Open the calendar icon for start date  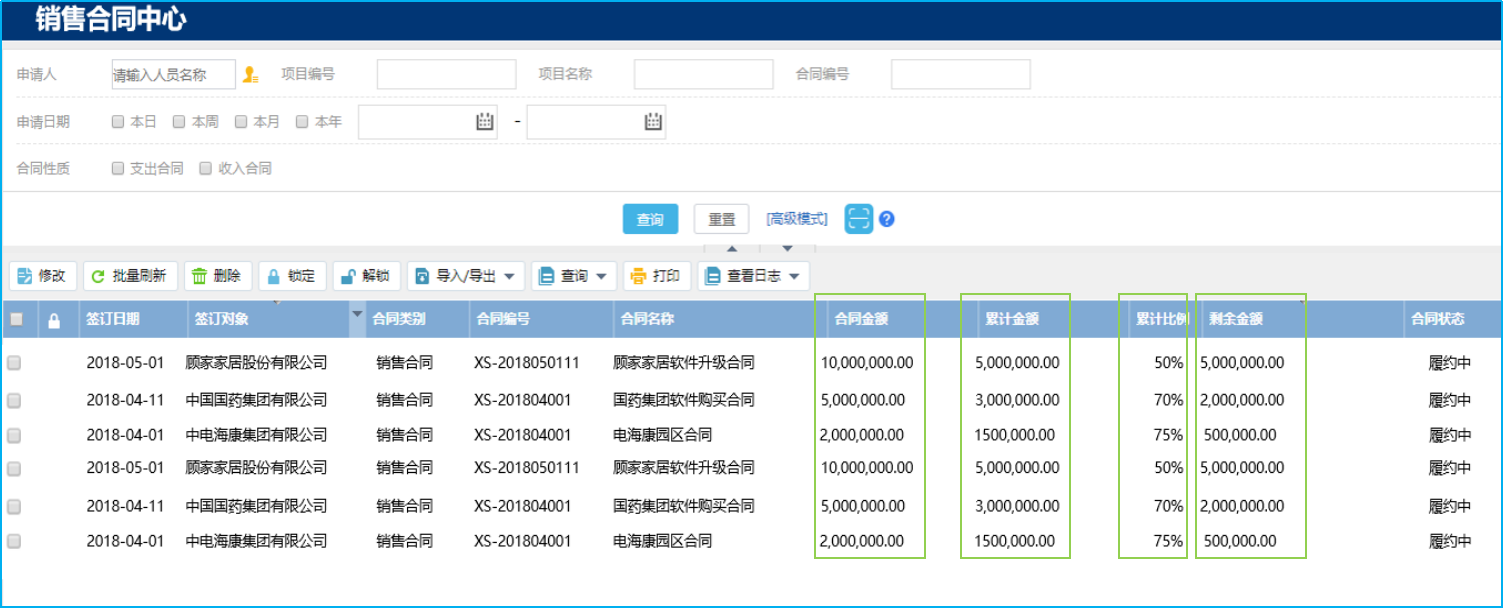tap(484, 121)
